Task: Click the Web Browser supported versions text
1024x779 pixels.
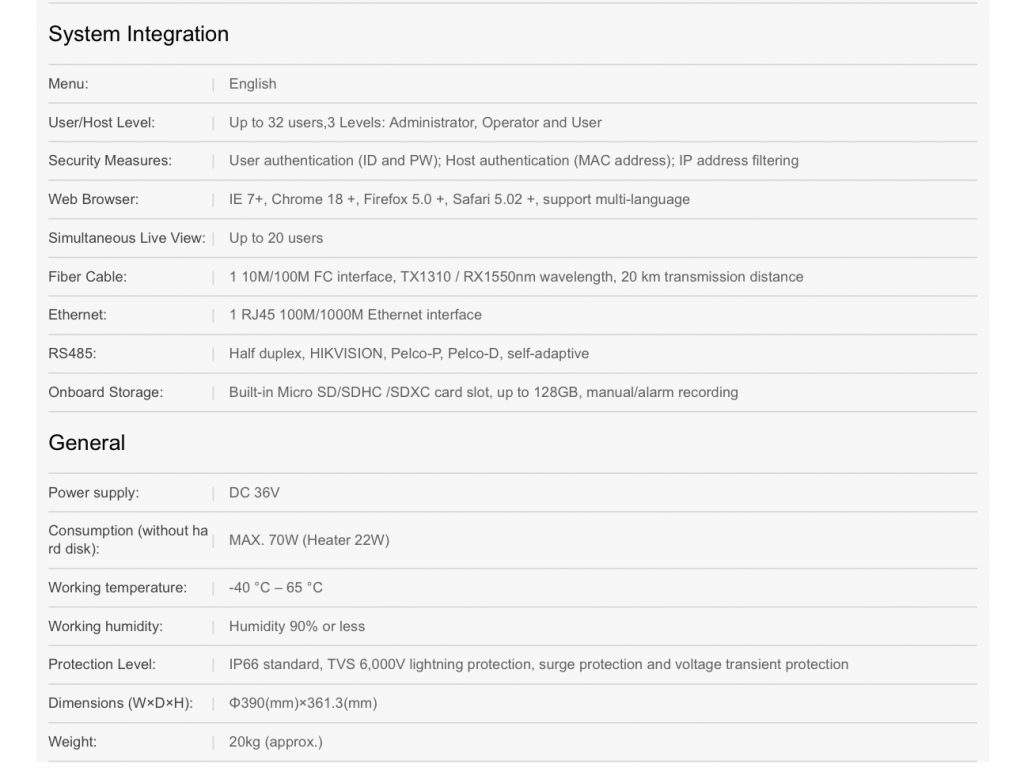Action: 459,199
